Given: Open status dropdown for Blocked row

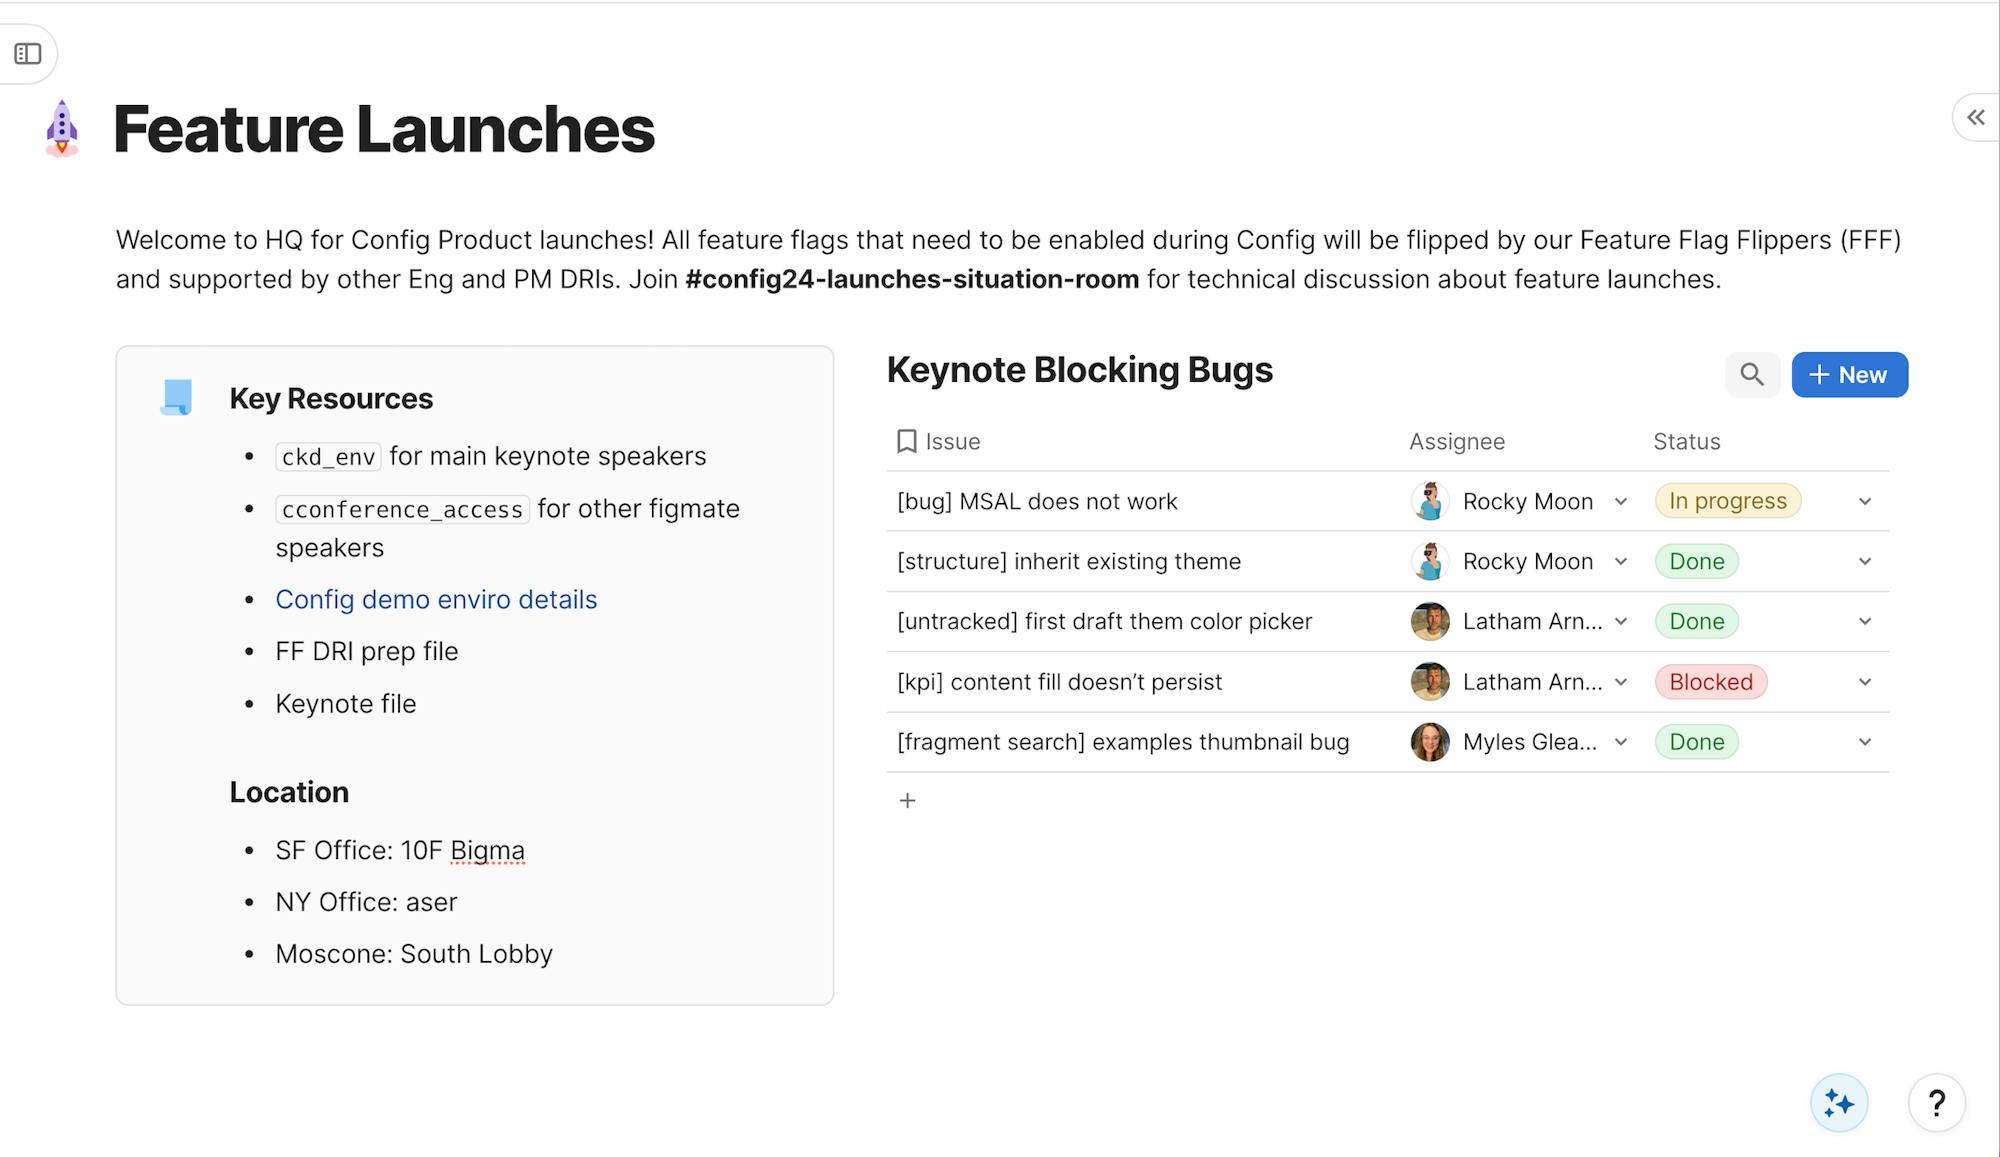Looking at the screenshot, I should [1864, 682].
